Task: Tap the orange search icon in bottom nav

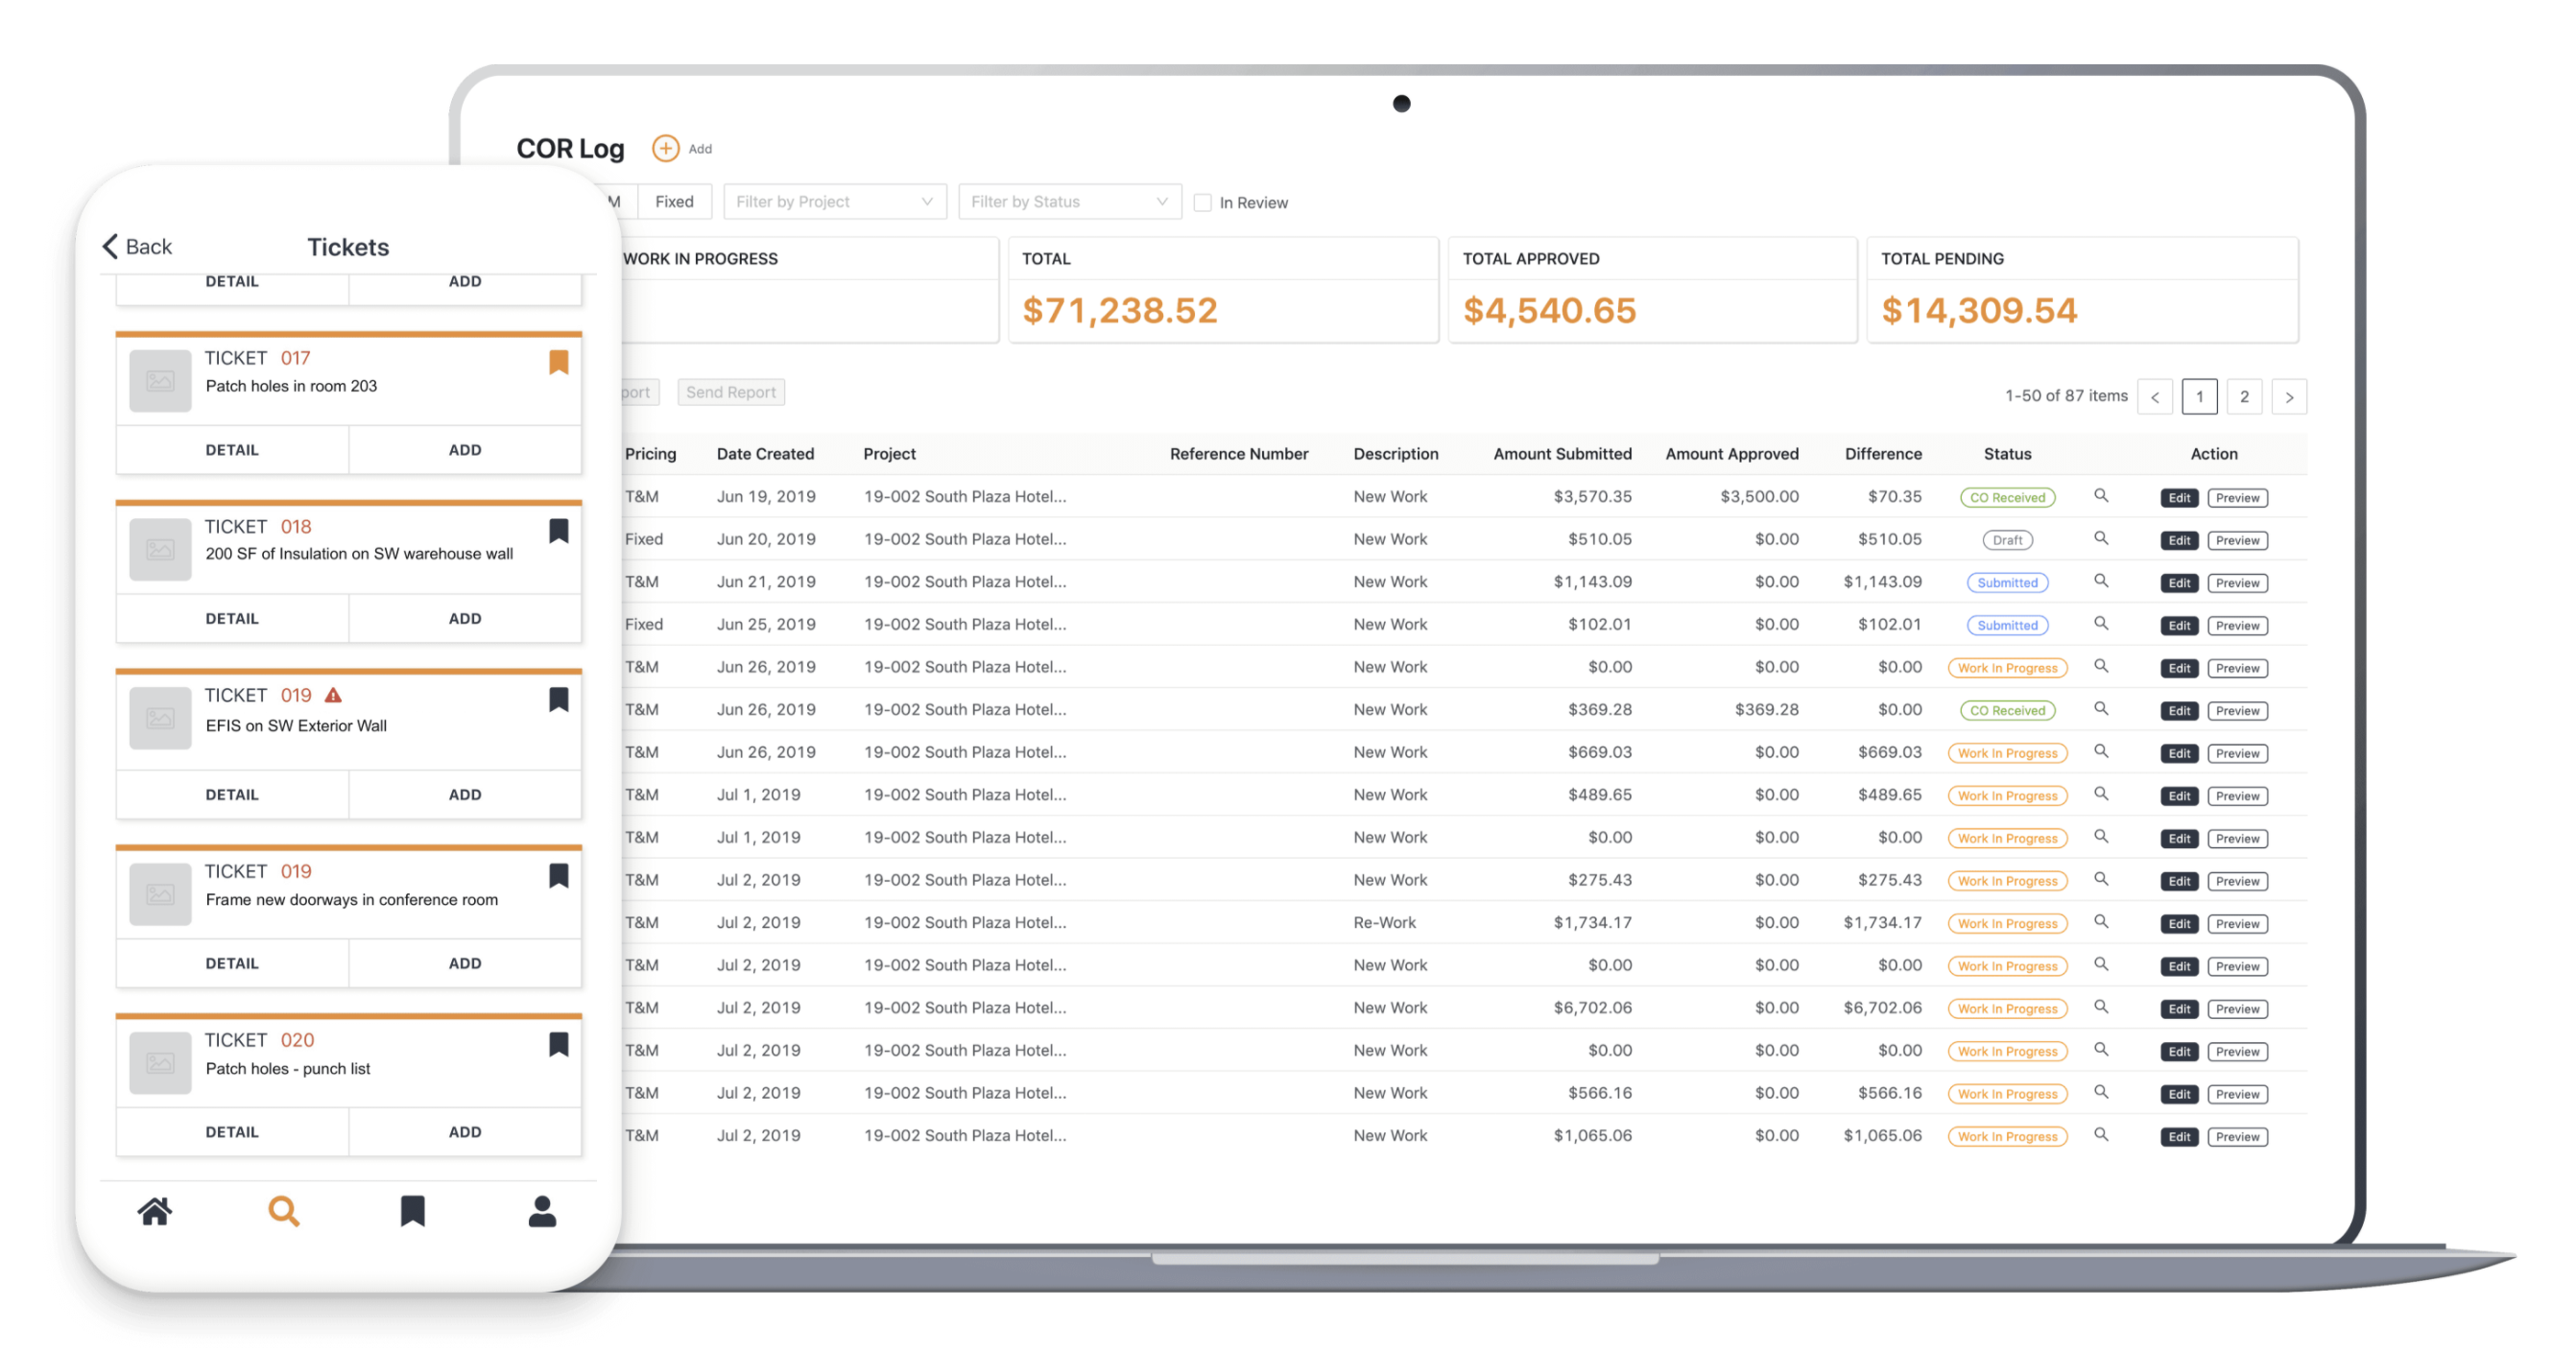Action: [283, 1211]
